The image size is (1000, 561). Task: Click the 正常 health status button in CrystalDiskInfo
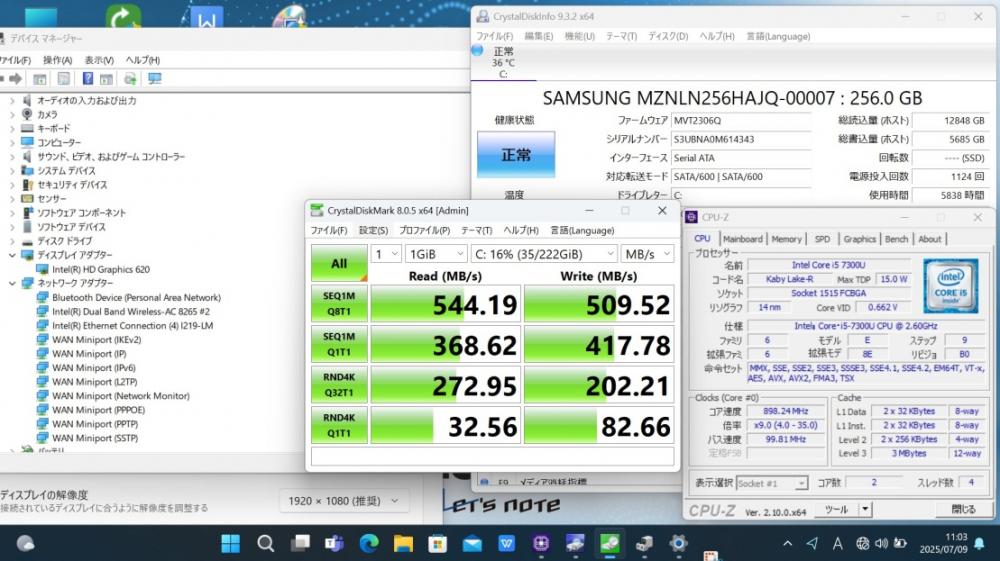(516, 154)
